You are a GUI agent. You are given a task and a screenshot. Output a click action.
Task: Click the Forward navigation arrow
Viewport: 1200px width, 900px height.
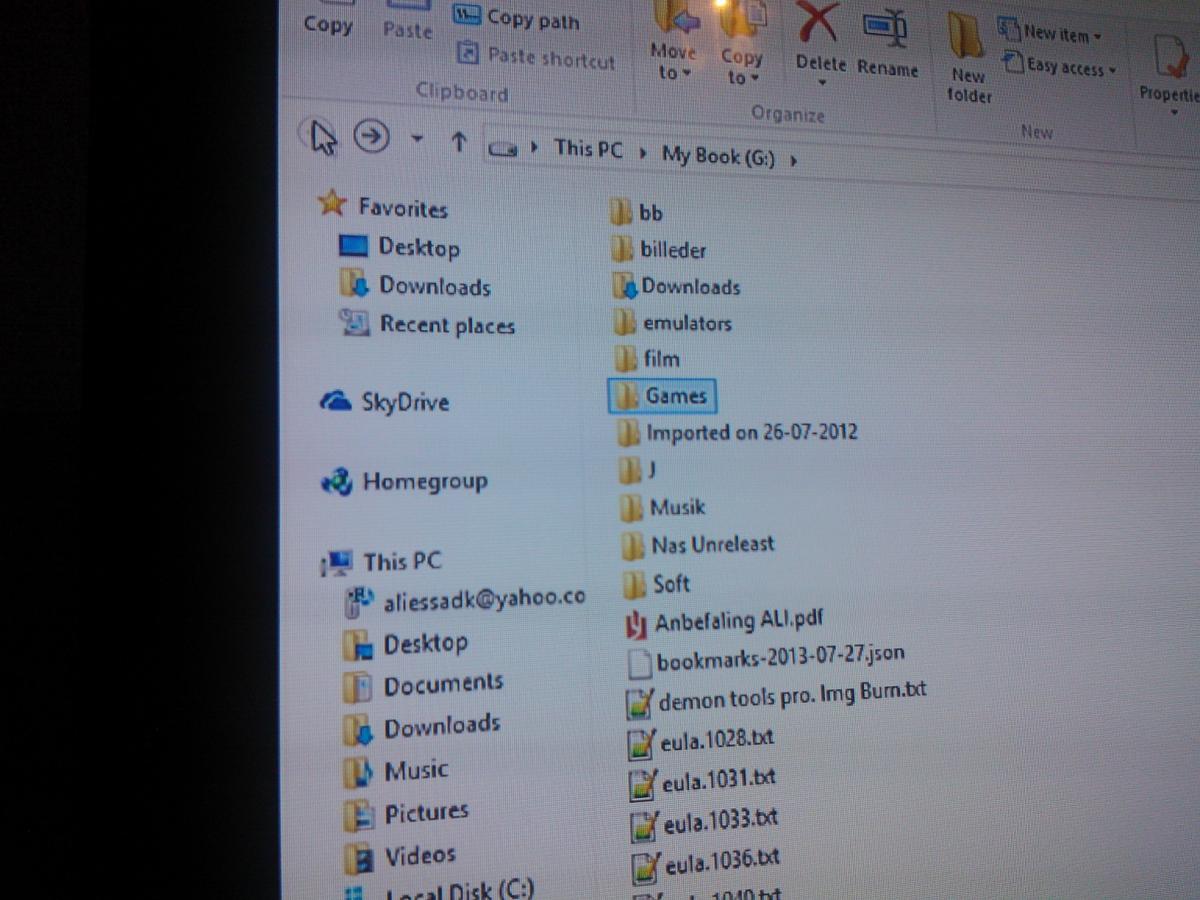click(x=371, y=138)
